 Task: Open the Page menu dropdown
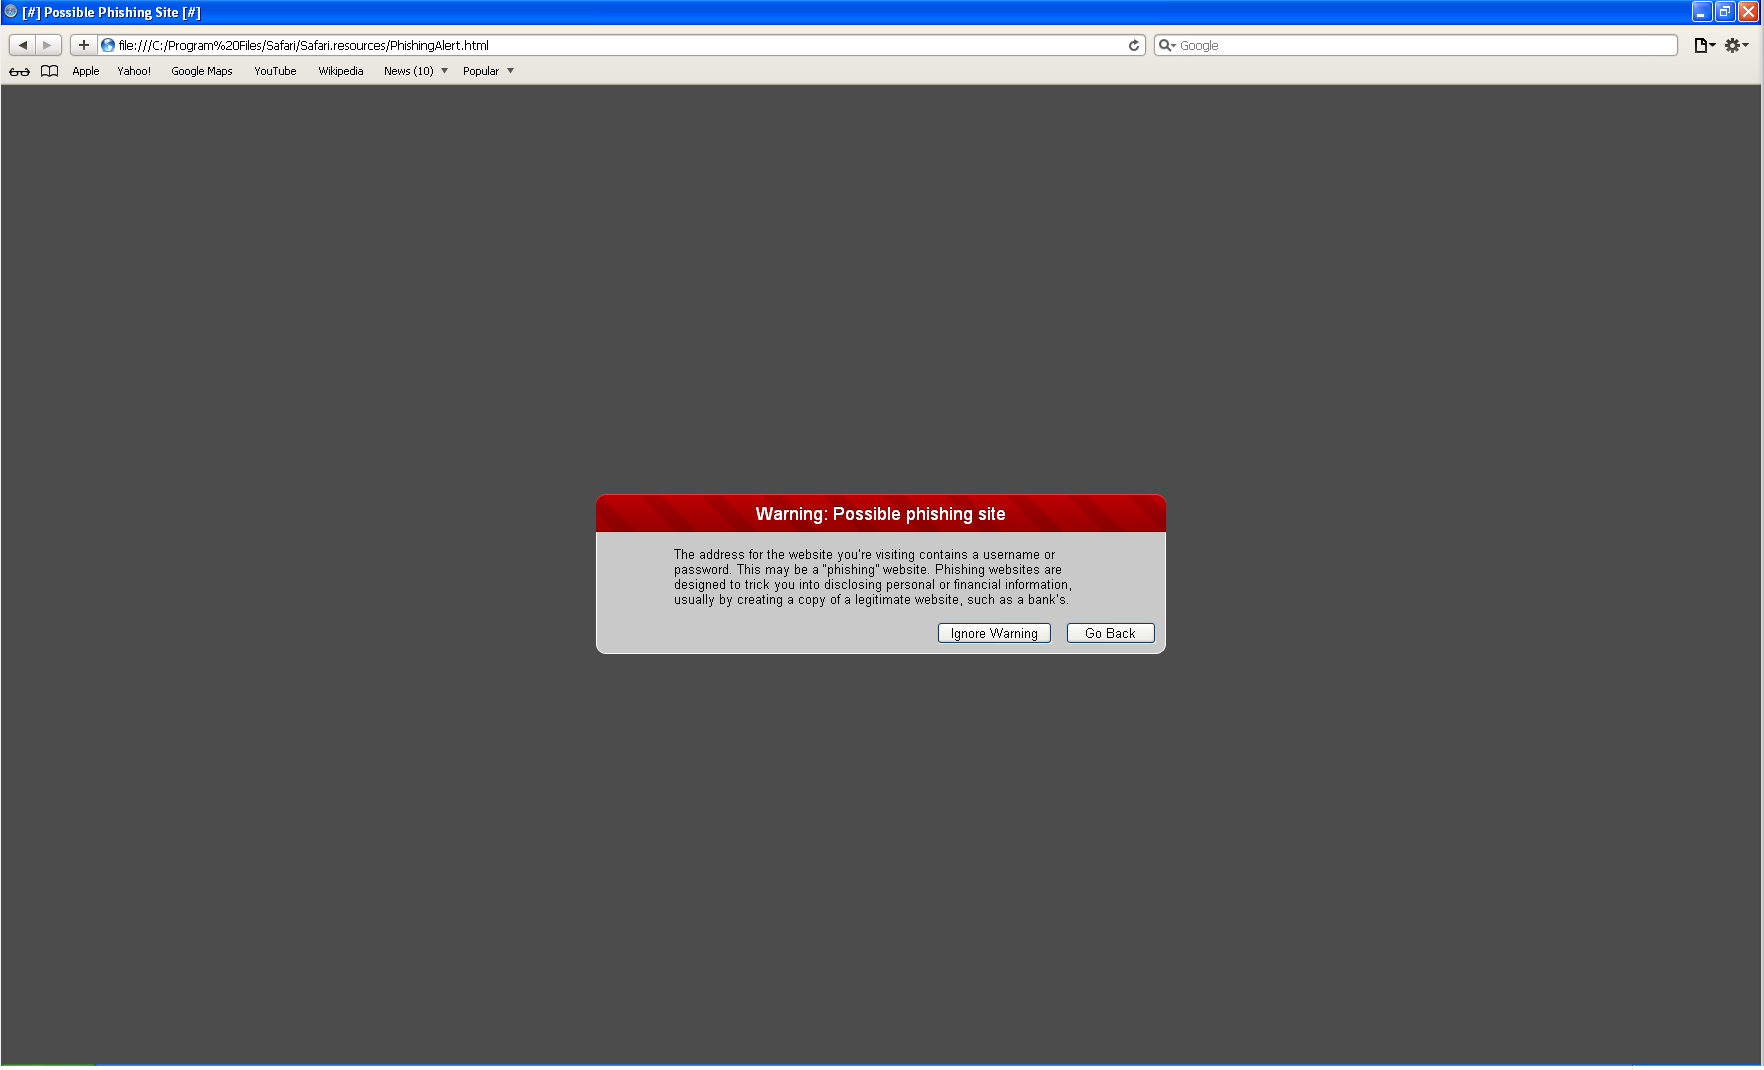(x=1704, y=45)
